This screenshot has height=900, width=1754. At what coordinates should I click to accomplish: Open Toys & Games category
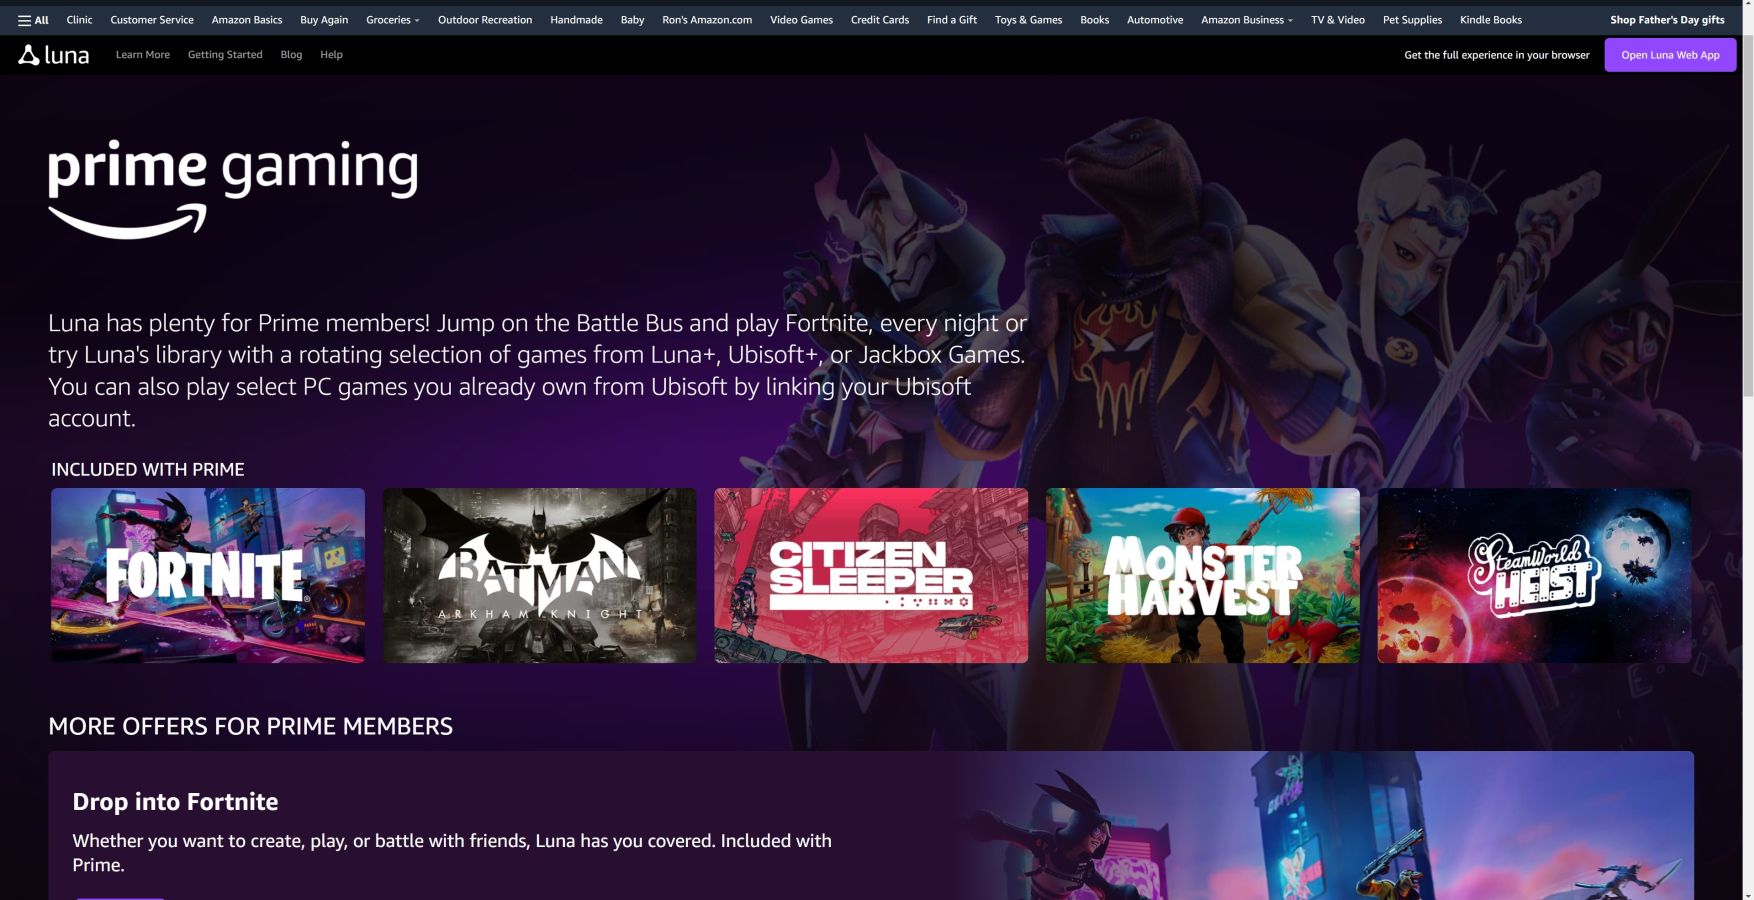(1028, 20)
